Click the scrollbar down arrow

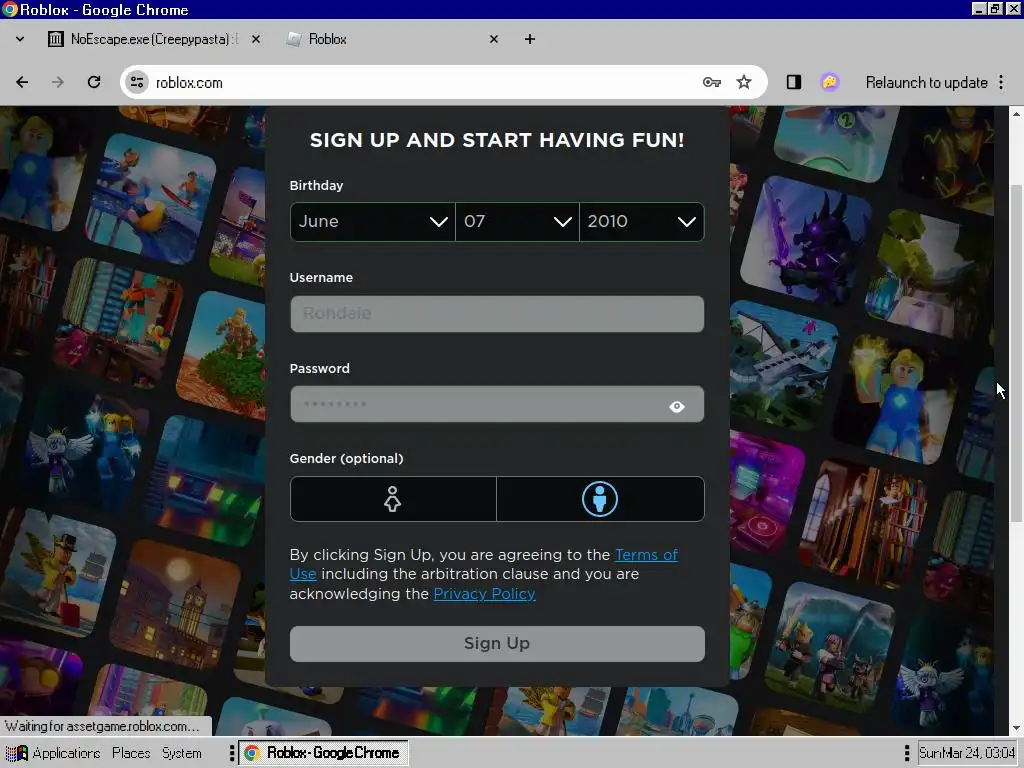[1016, 728]
